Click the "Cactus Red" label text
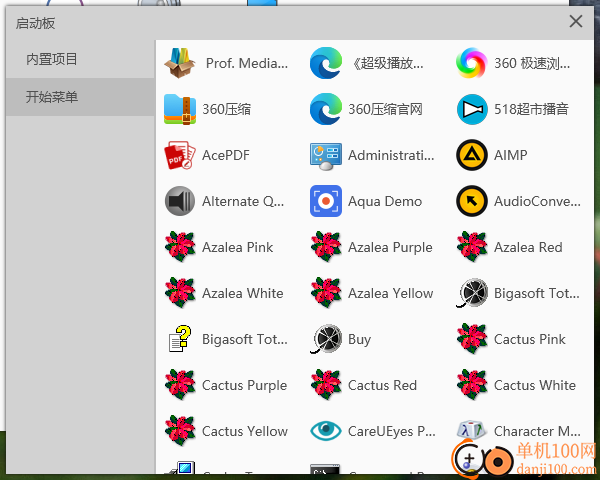 tap(382, 385)
